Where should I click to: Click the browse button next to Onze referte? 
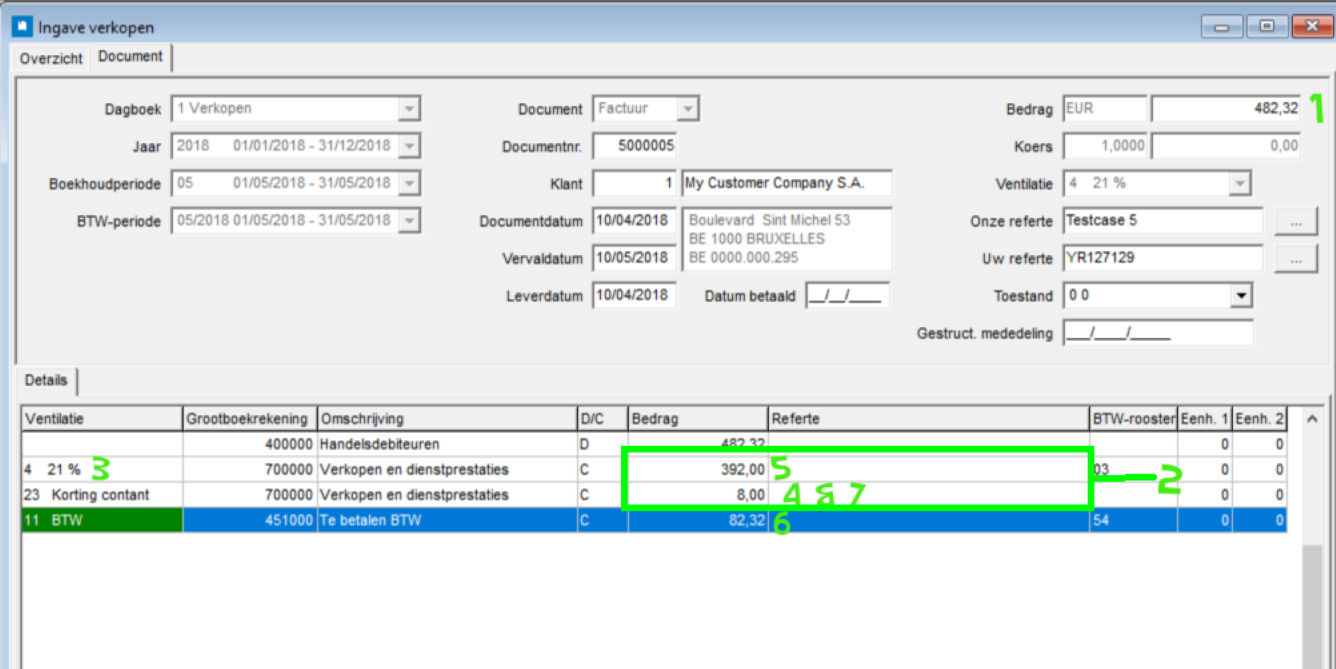tap(1296, 221)
